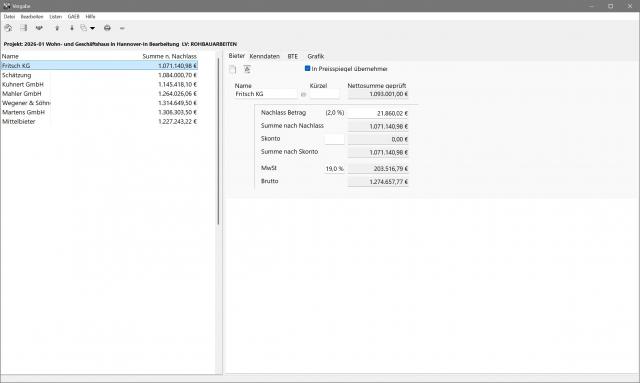
Task: Select the Schätzung row in bidder list
Action: (x=99, y=75)
